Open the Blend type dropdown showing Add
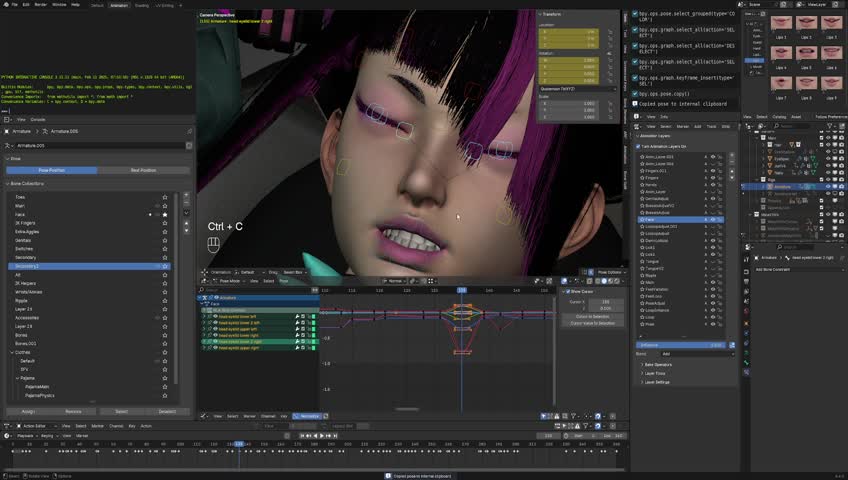The height and width of the screenshot is (480, 848). tap(698, 354)
